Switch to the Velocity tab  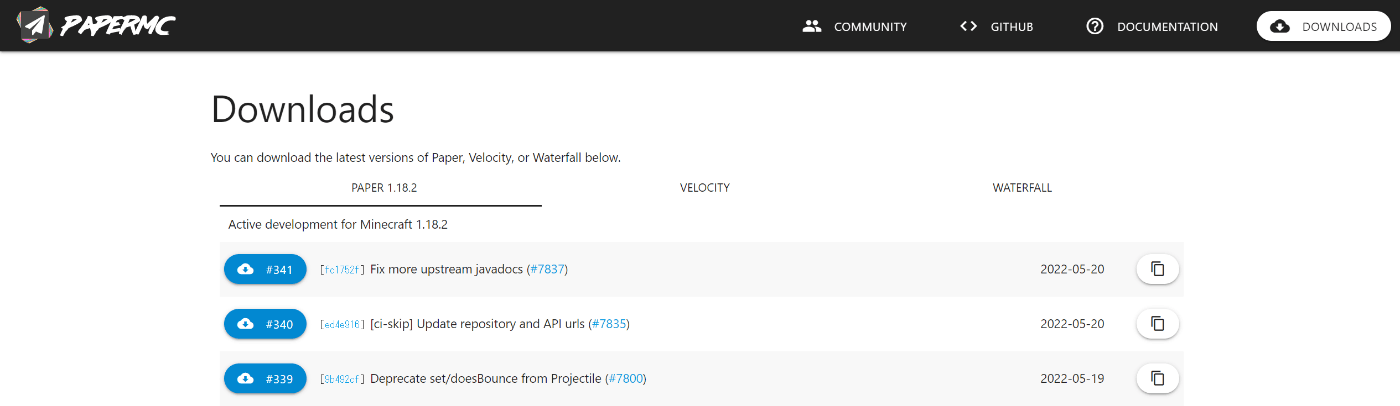[x=705, y=188]
